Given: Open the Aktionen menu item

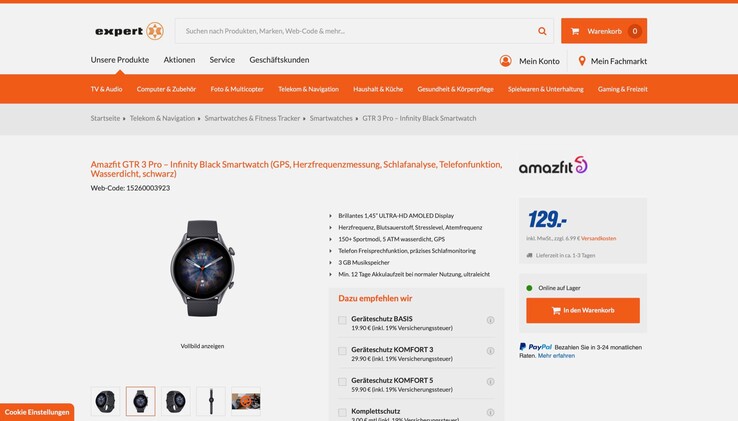Looking at the screenshot, I should pos(179,60).
